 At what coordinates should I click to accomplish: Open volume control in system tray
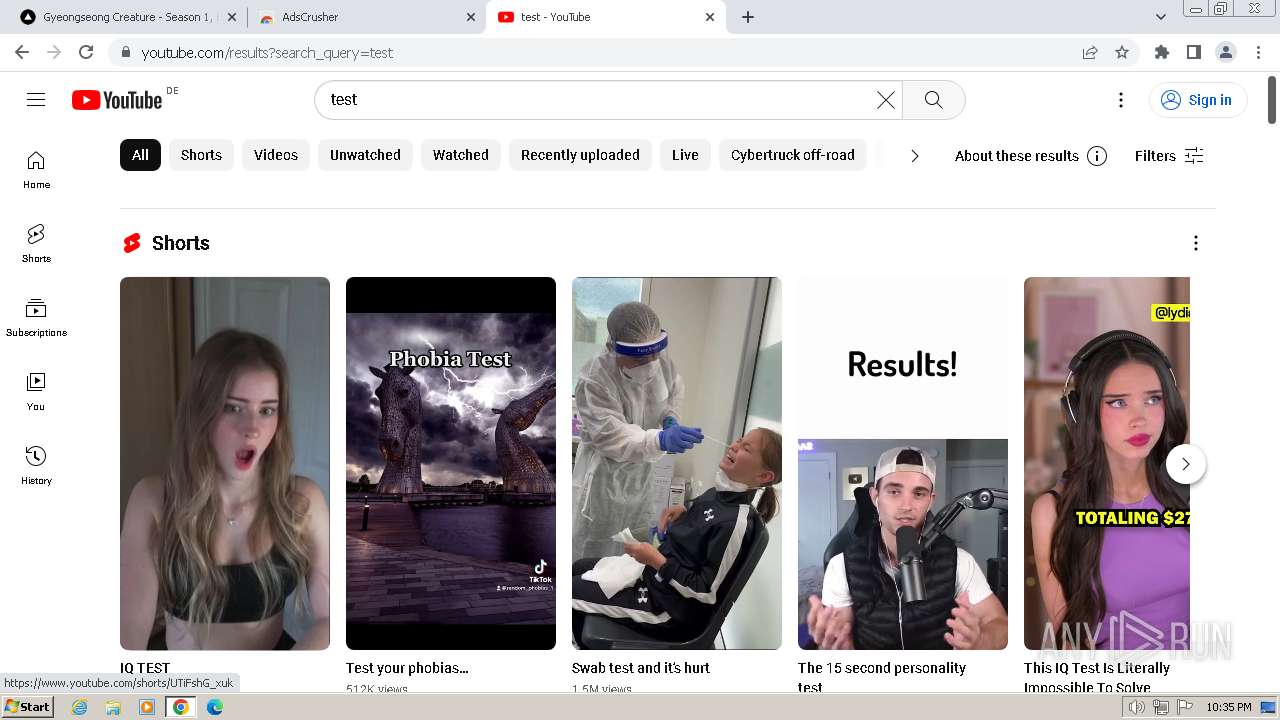click(x=1137, y=707)
